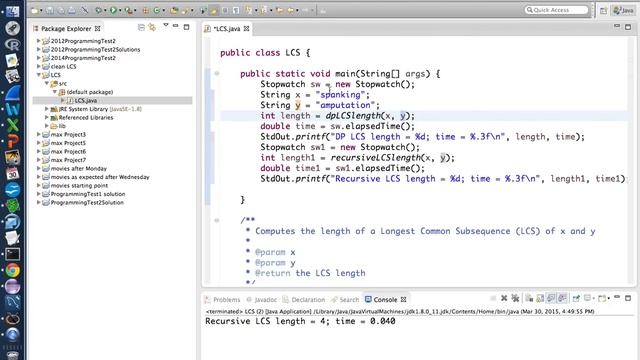Expand the Referenced Libraries node

click(x=47, y=118)
